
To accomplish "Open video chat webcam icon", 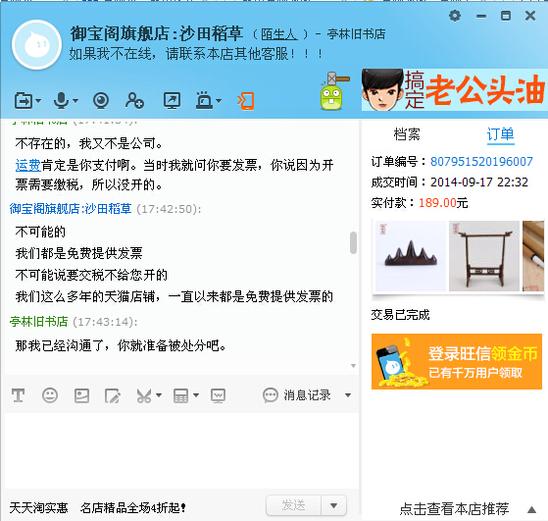I will click(101, 101).
